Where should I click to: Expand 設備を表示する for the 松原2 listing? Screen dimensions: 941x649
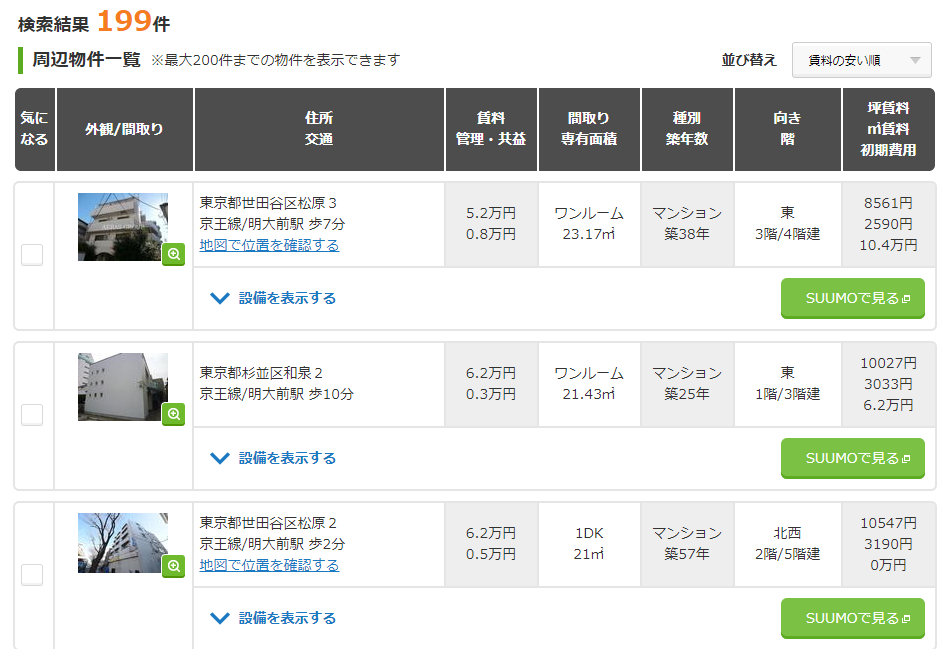click(273, 618)
